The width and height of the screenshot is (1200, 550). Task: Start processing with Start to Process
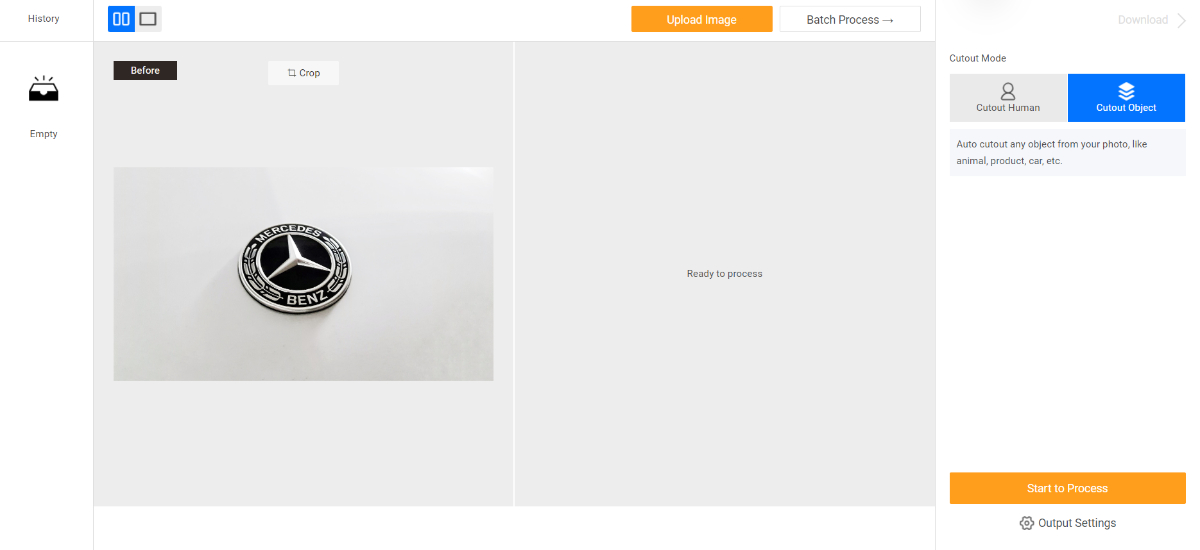pos(1067,488)
